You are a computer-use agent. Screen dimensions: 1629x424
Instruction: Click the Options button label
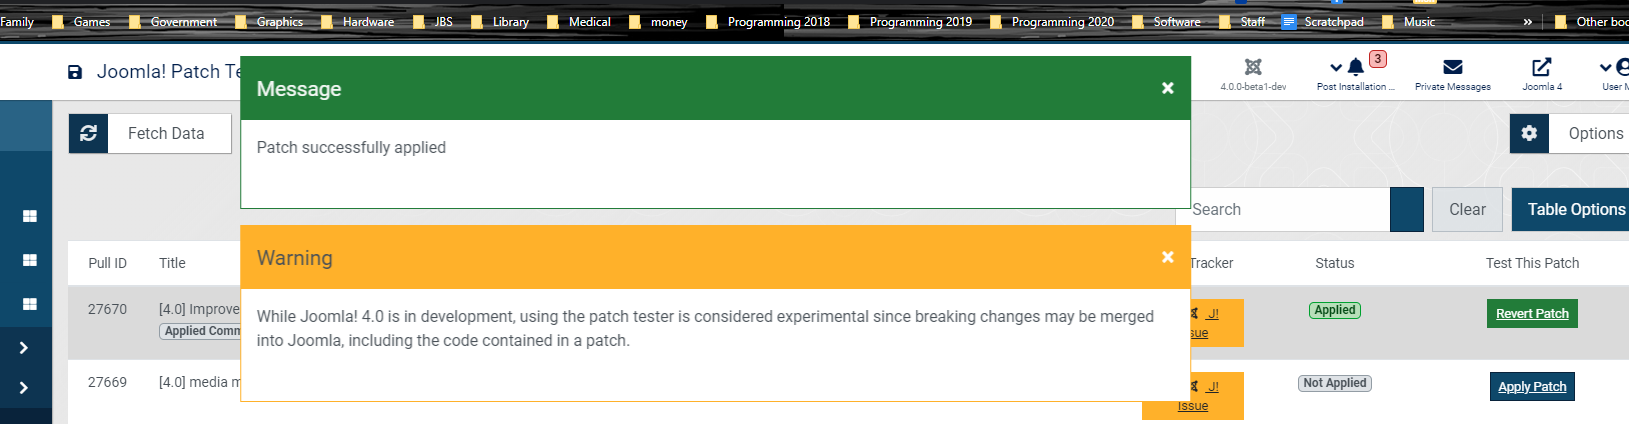click(x=1596, y=133)
